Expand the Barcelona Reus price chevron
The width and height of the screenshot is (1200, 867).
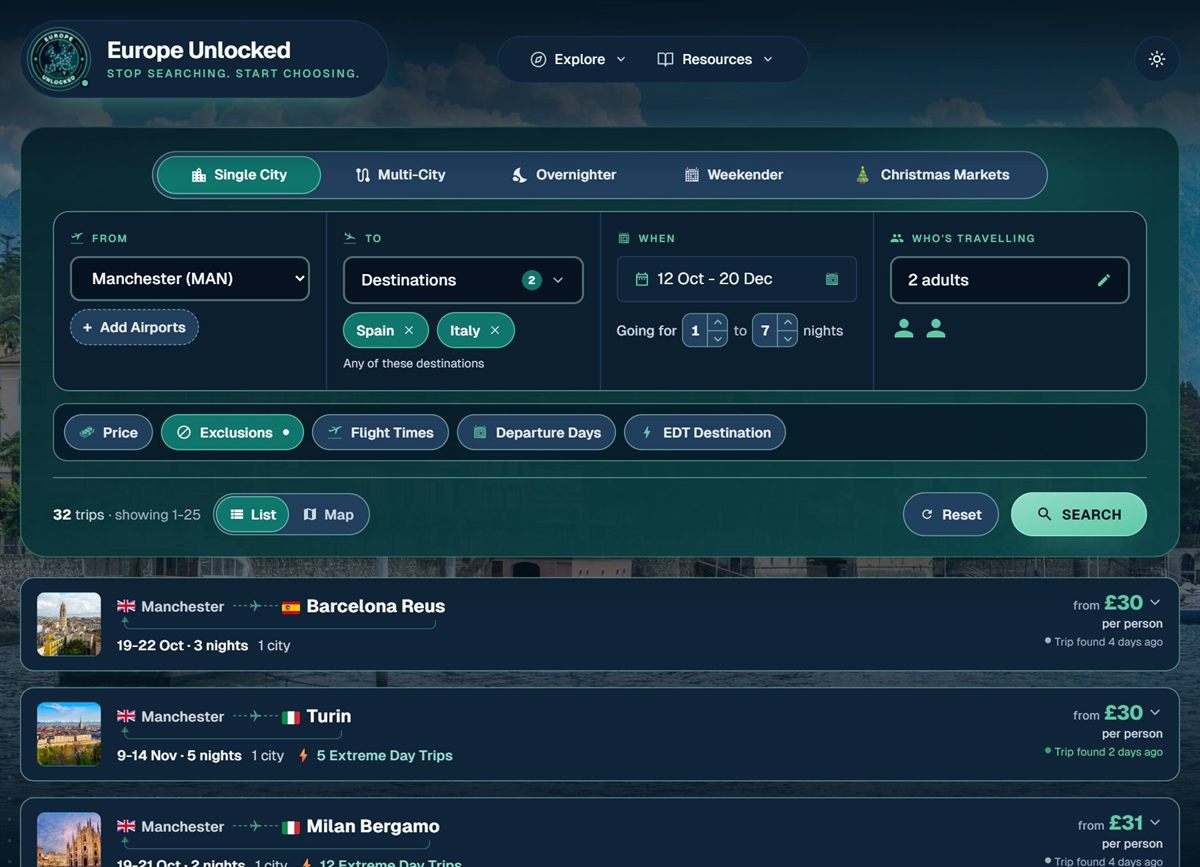click(x=1155, y=602)
